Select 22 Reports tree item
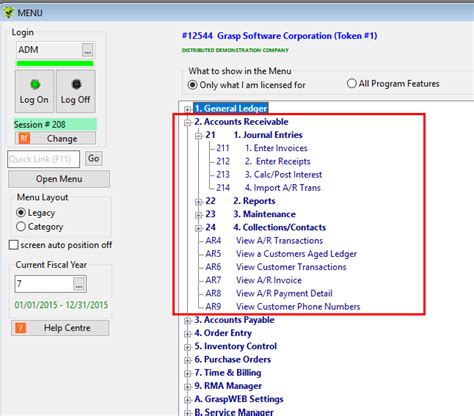 (x=240, y=201)
